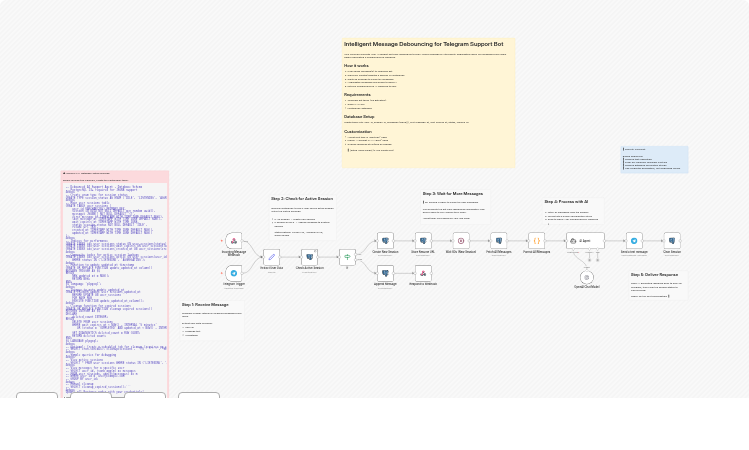Select the Append Message Postgres node
749x450 pixels.
(x=385, y=273)
